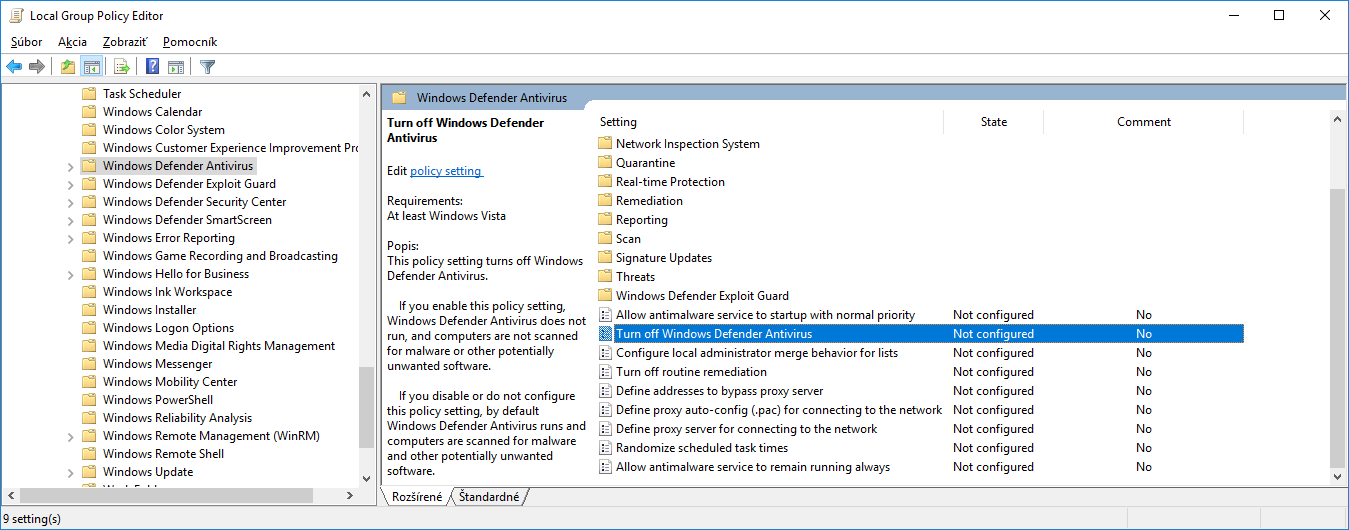Select Windows Calendar in the tree
1349x530 pixels.
click(152, 112)
